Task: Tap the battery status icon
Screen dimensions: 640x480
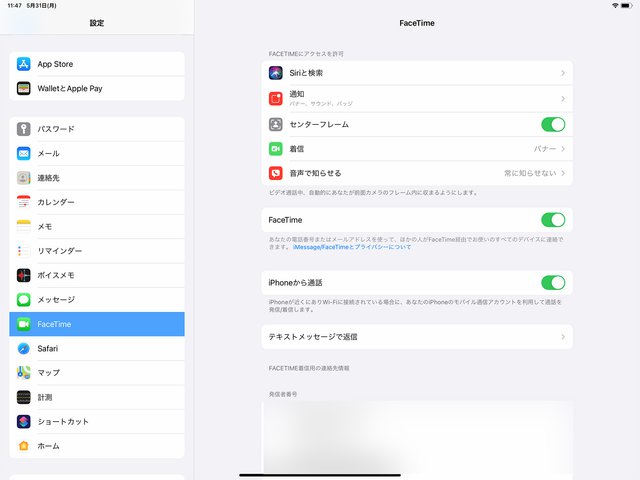Action: click(627, 6)
